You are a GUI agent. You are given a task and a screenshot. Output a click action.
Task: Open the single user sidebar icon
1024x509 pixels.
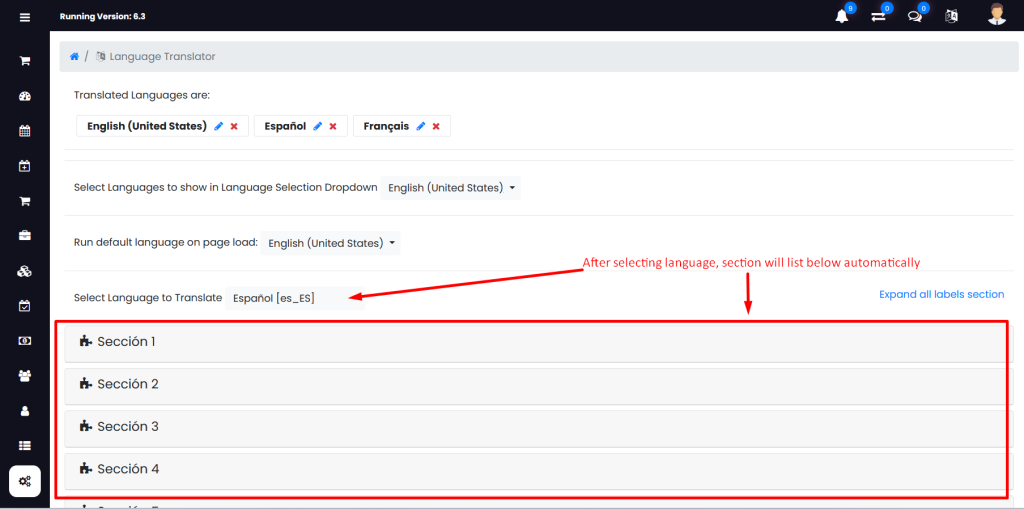coord(25,411)
